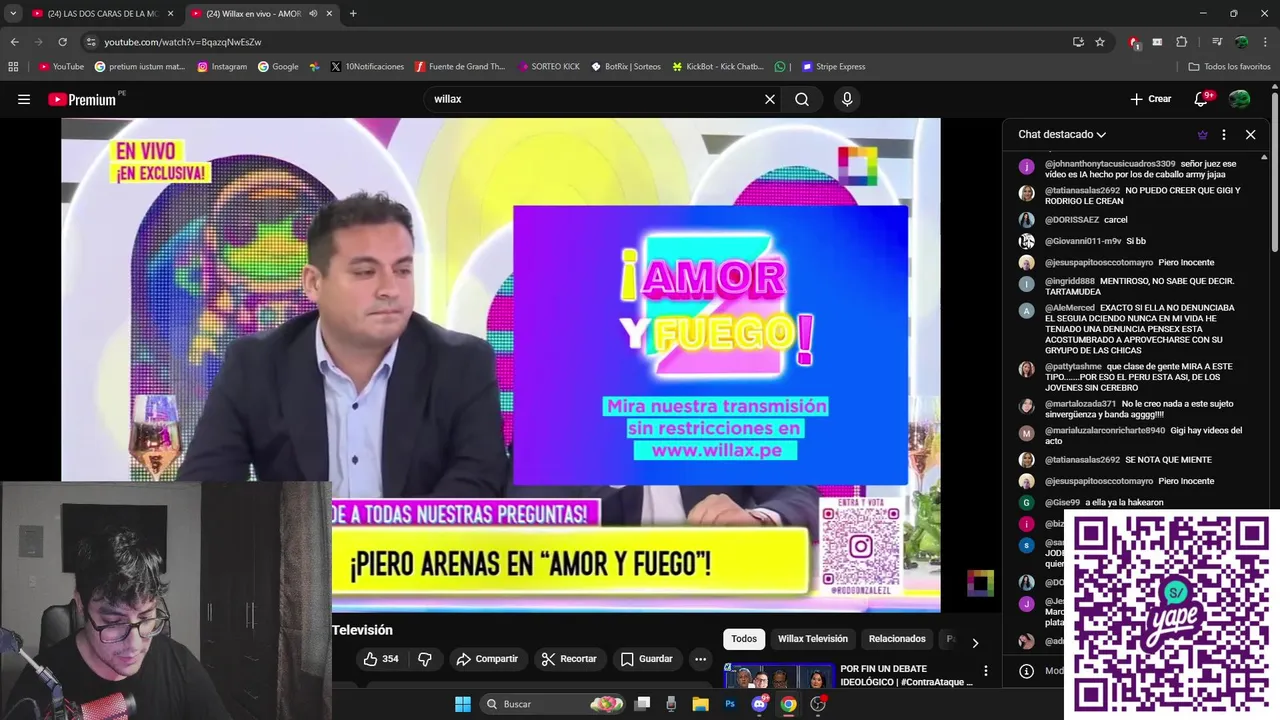The image size is (1280, 720).
Task: Open File Explorer from the taskbar
Action: coord(700,704)
